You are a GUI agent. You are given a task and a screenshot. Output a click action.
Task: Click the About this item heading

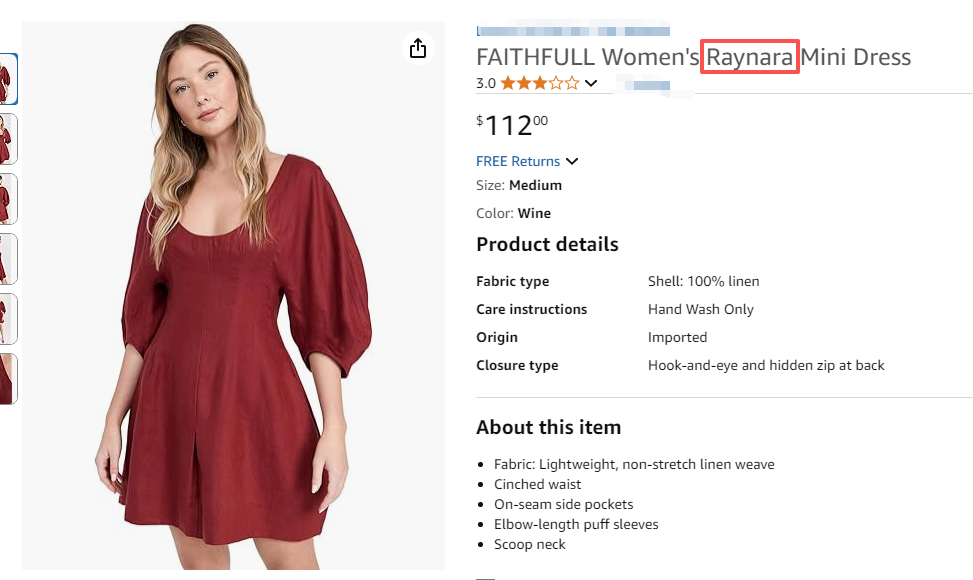click(x=548, y=427)
